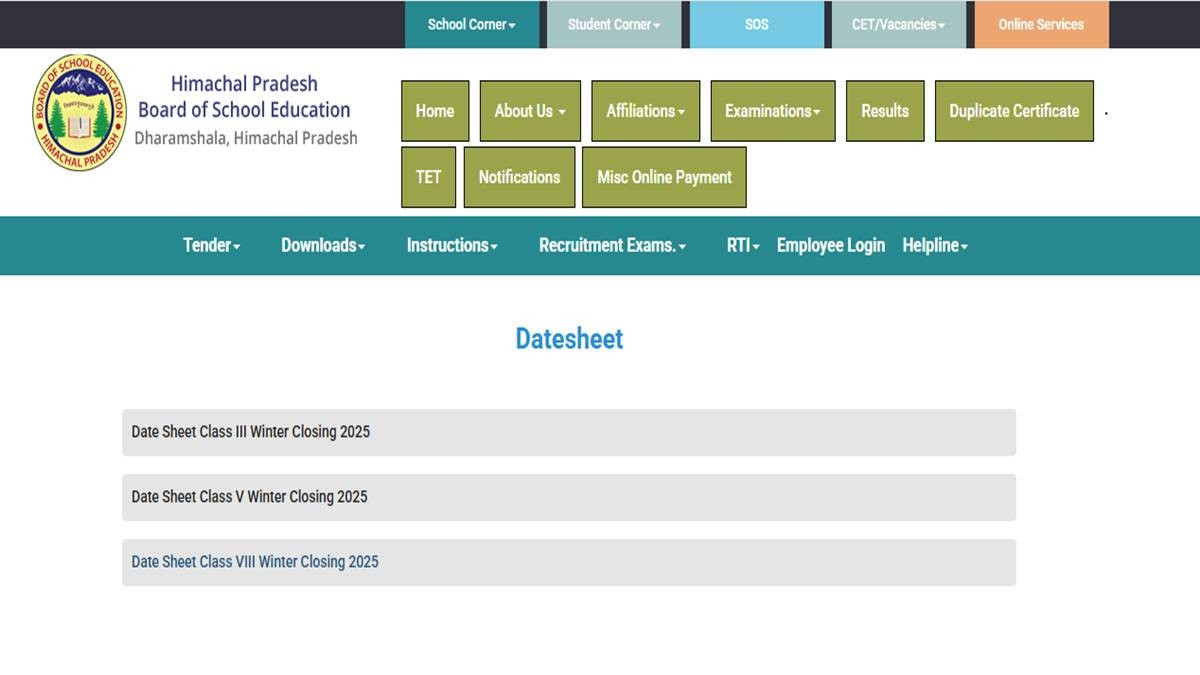Open the Downloads menu
Viewport: 1200px width, 675px height.
pyautogui.click(x=323, y=245)
